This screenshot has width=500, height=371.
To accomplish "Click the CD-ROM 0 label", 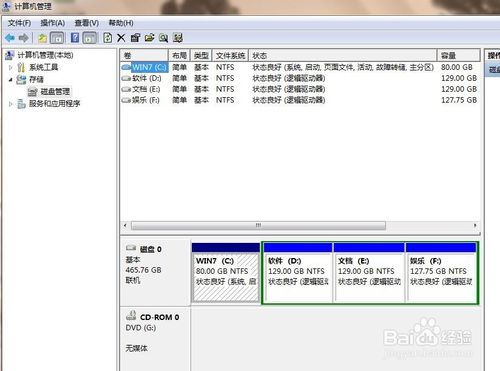I will coord(159,317).
